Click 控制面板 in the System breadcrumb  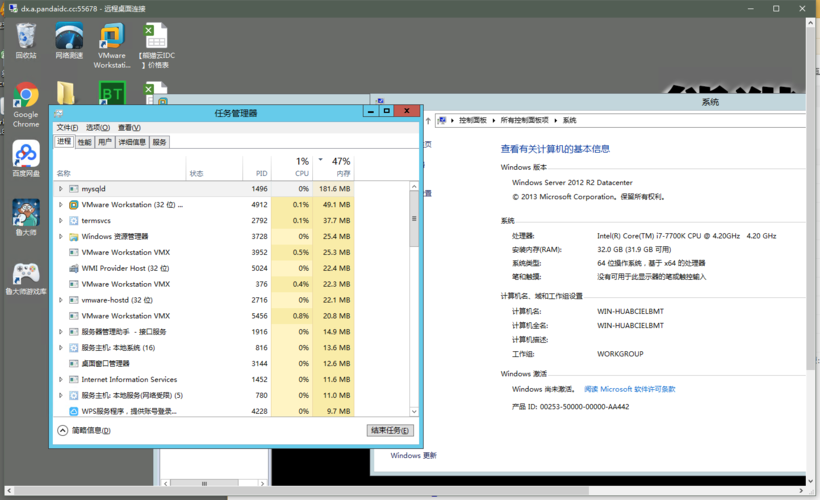[473, 120]
